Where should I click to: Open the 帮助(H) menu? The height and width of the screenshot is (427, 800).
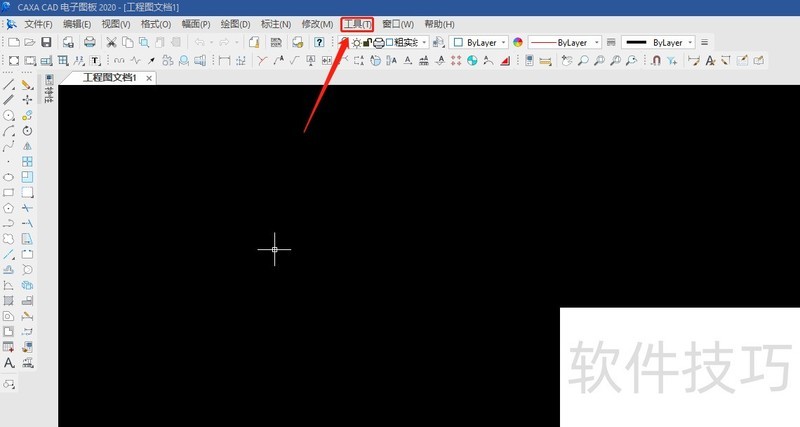(x=439, y=24)
